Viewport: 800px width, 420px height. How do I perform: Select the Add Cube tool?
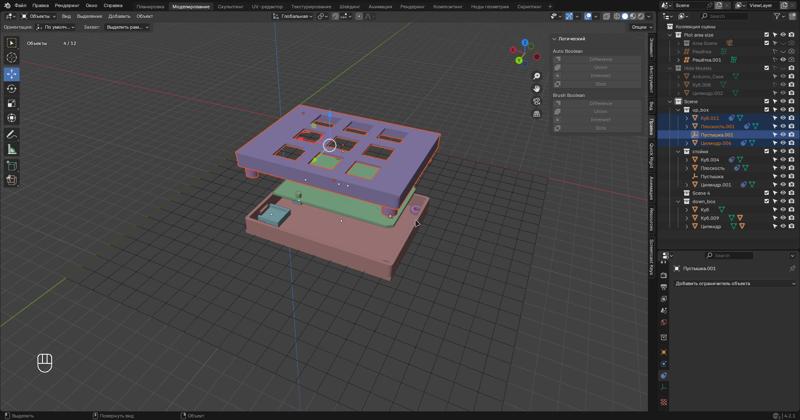12,166
